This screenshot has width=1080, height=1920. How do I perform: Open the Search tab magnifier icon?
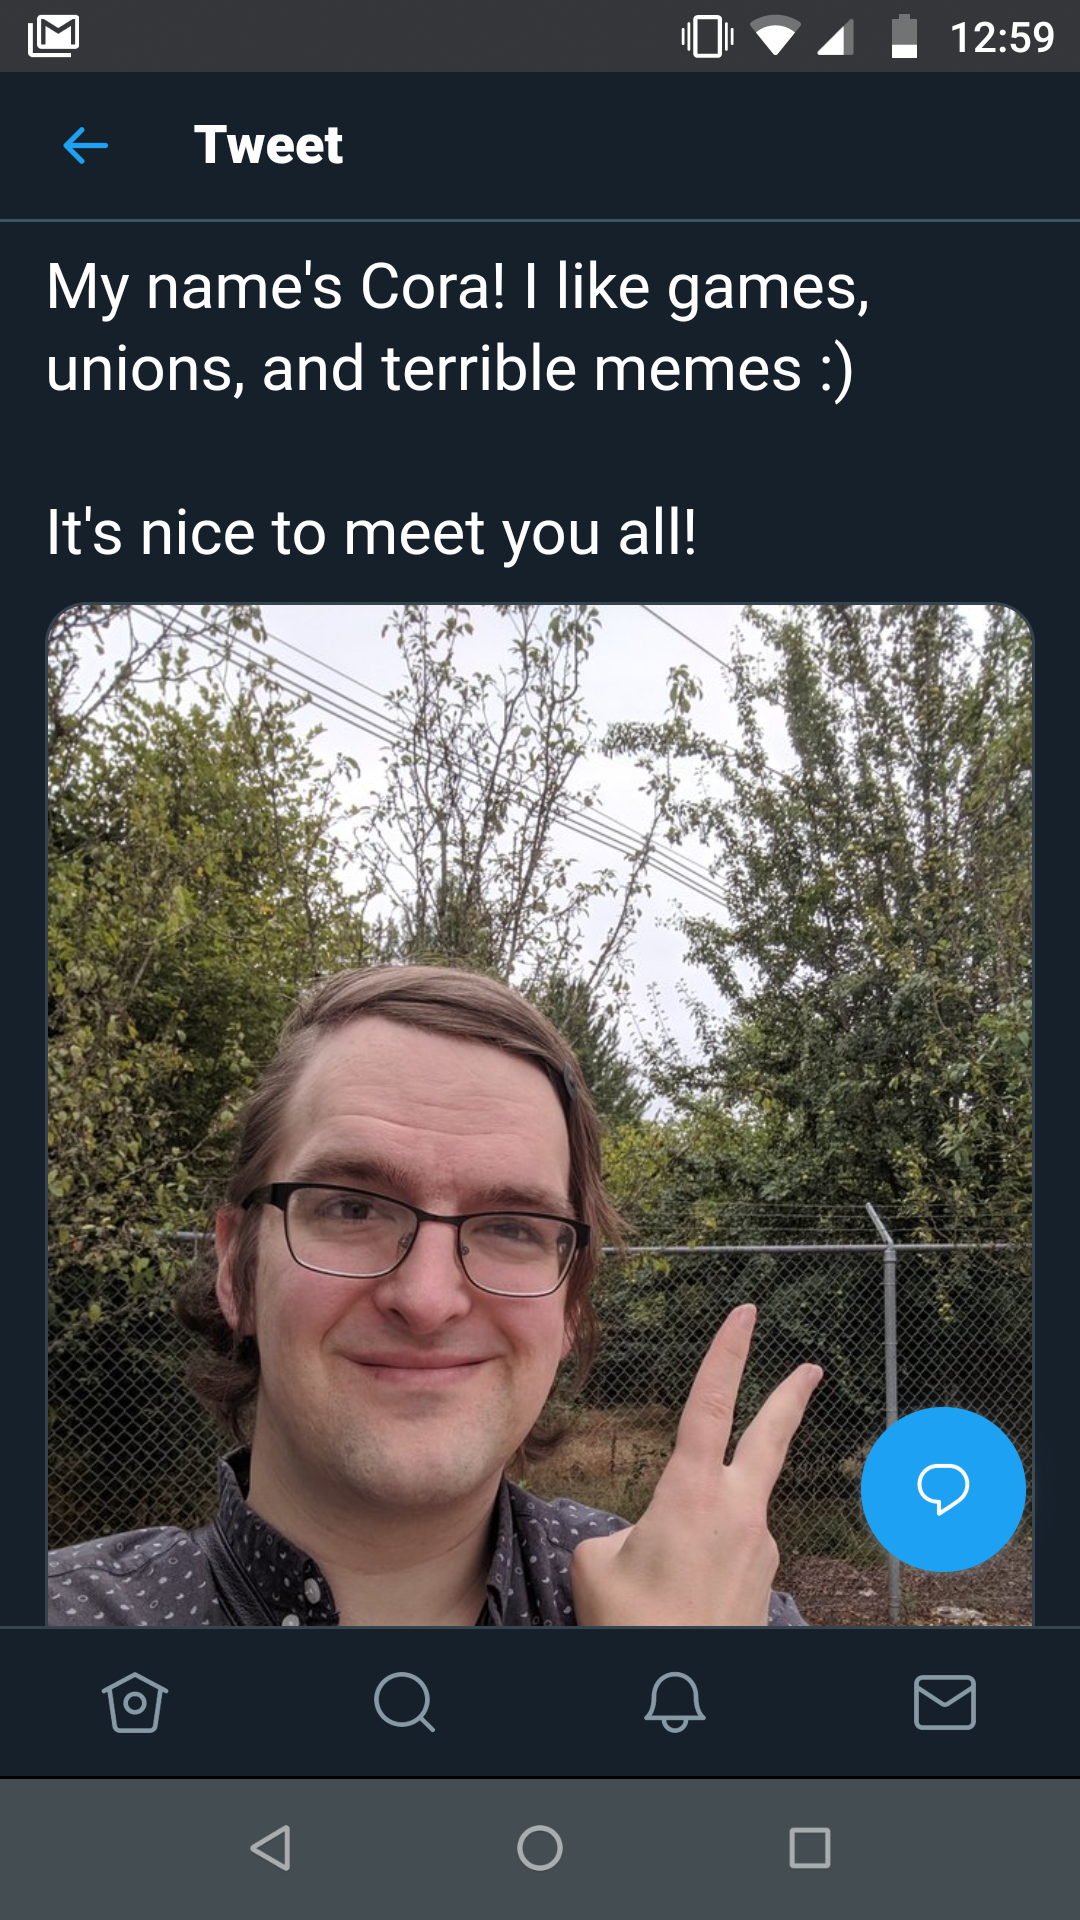(x=404, y=1702)
